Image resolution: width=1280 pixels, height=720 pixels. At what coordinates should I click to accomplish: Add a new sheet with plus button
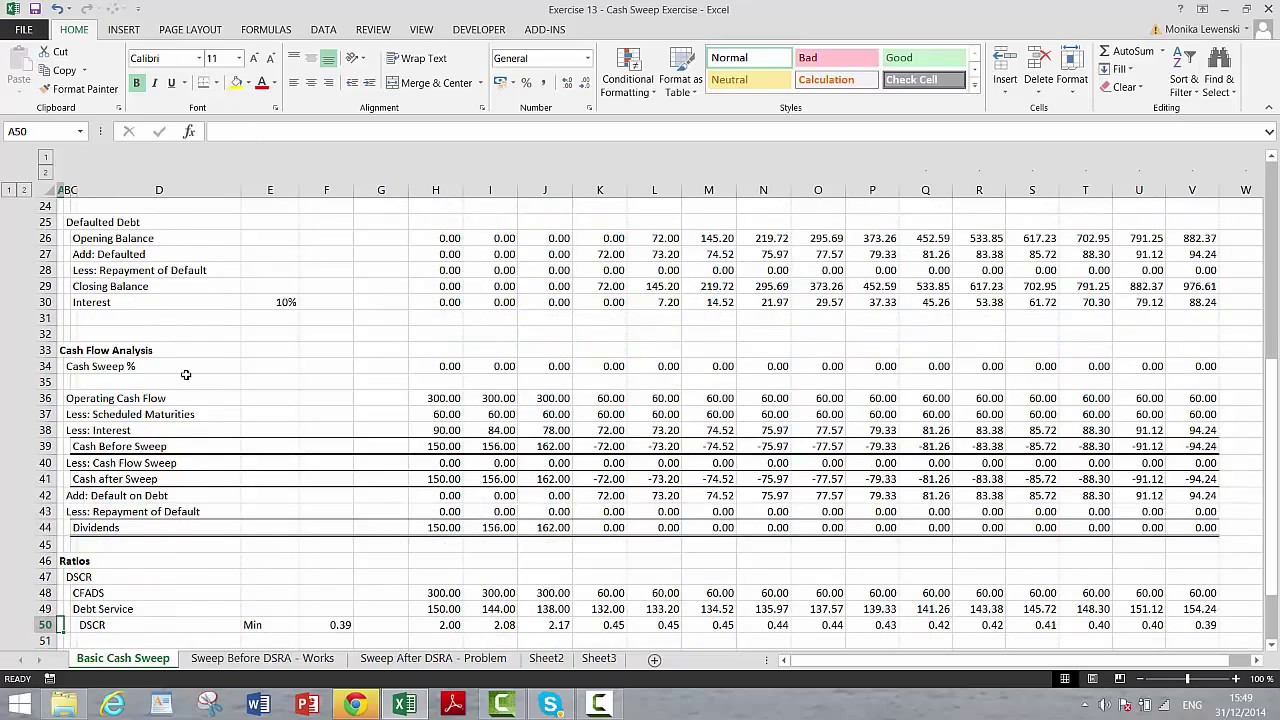click(x=654, y=660)
